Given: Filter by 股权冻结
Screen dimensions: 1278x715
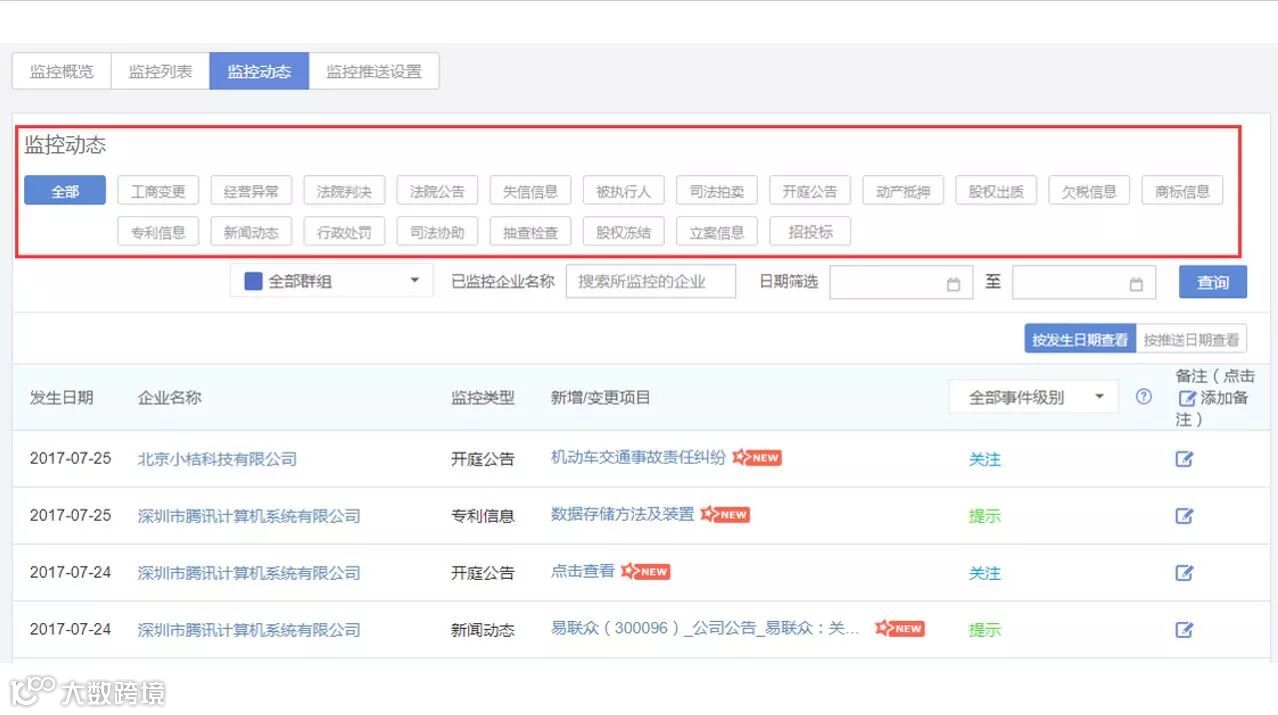Looking at the screenshot, I should click(x=623, y=232).
